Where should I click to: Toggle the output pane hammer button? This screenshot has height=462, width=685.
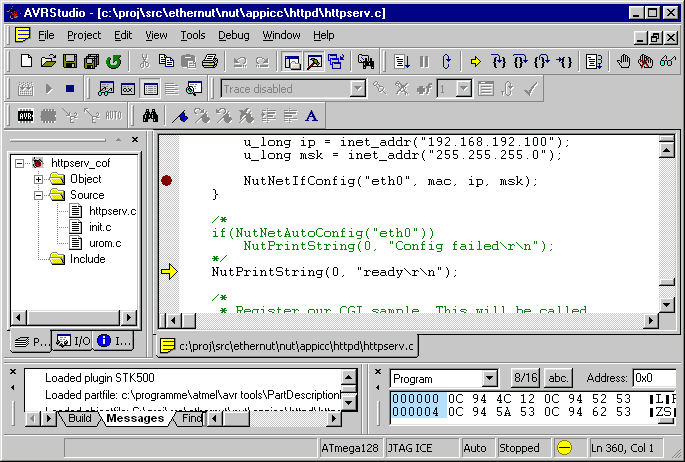point(314,62)
